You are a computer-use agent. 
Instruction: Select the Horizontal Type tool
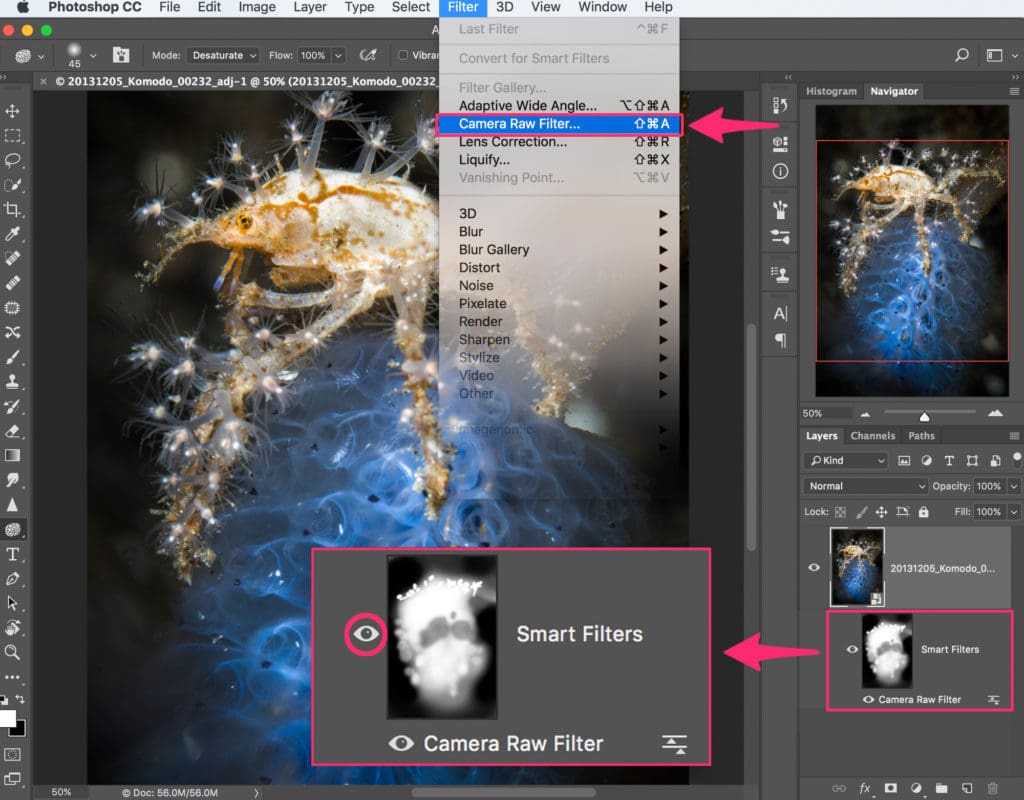[x=12, y=554]
